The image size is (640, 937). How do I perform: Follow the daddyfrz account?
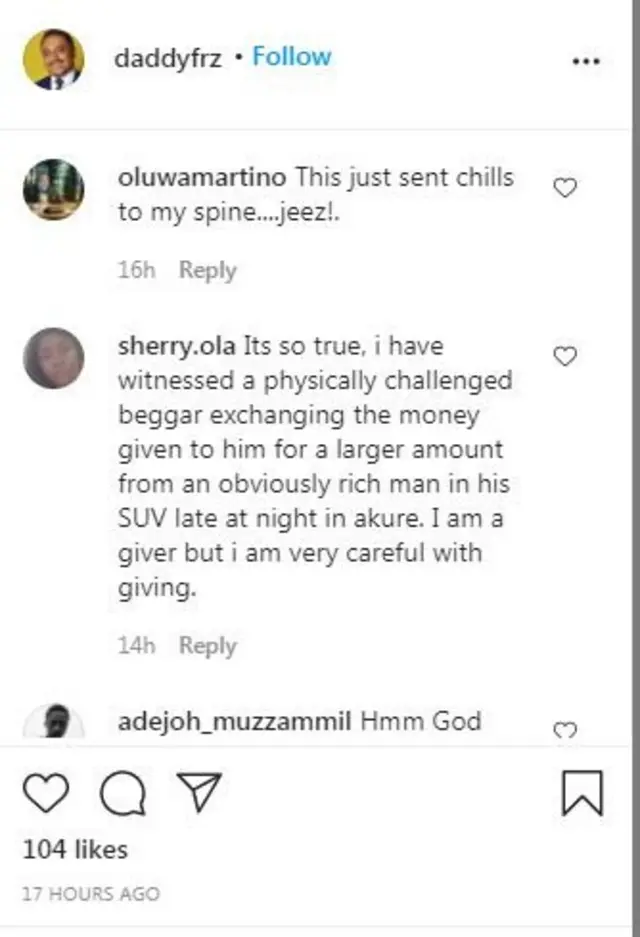coord(291,57)
